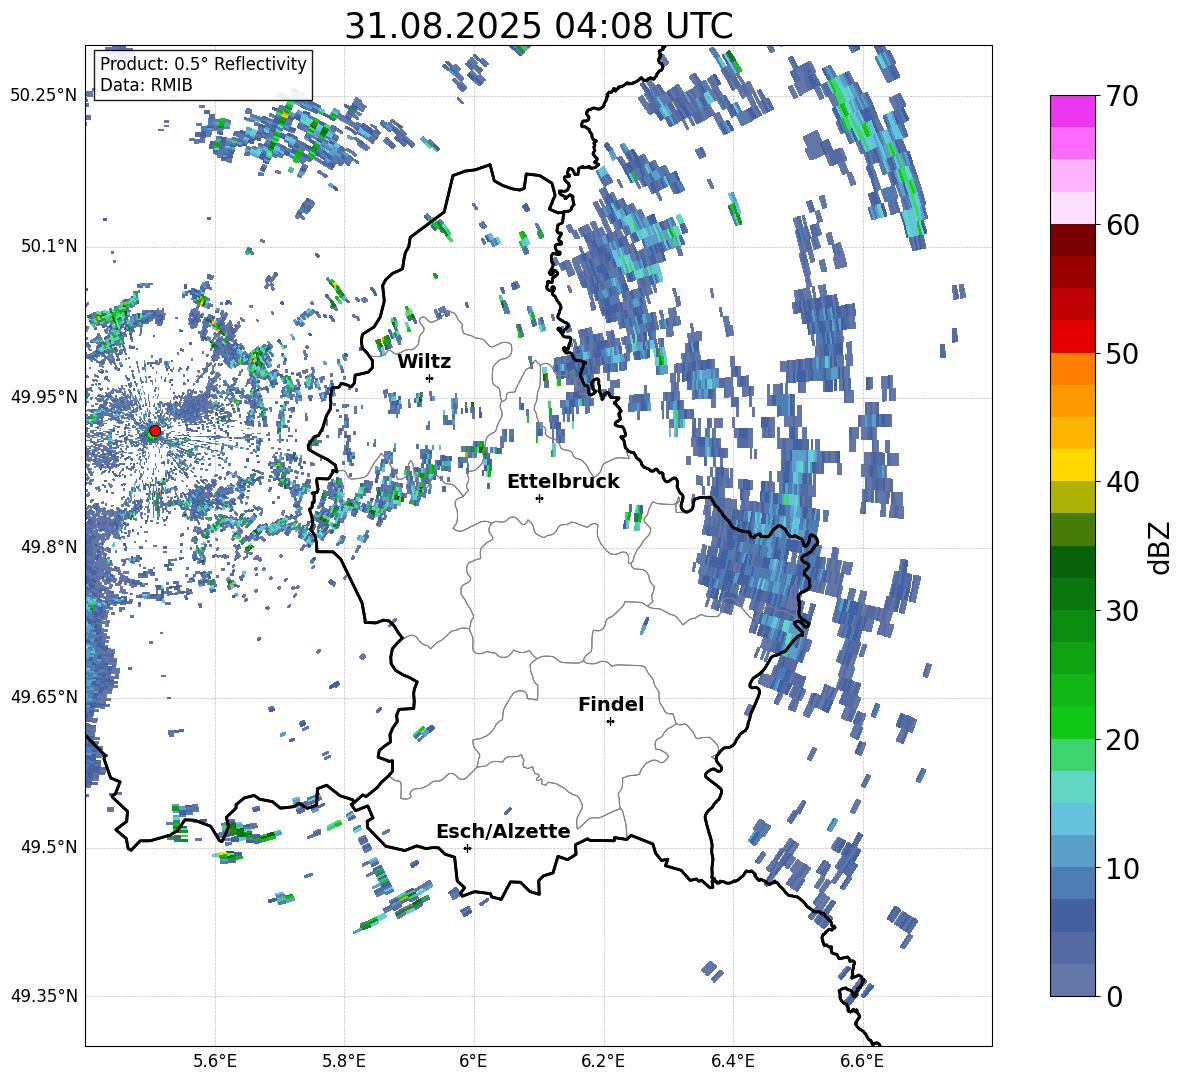Click the 6.4°E longitude label
Viewport: 1184px width, 1081px height.
pyautogui.click(x=732, y=1061)
